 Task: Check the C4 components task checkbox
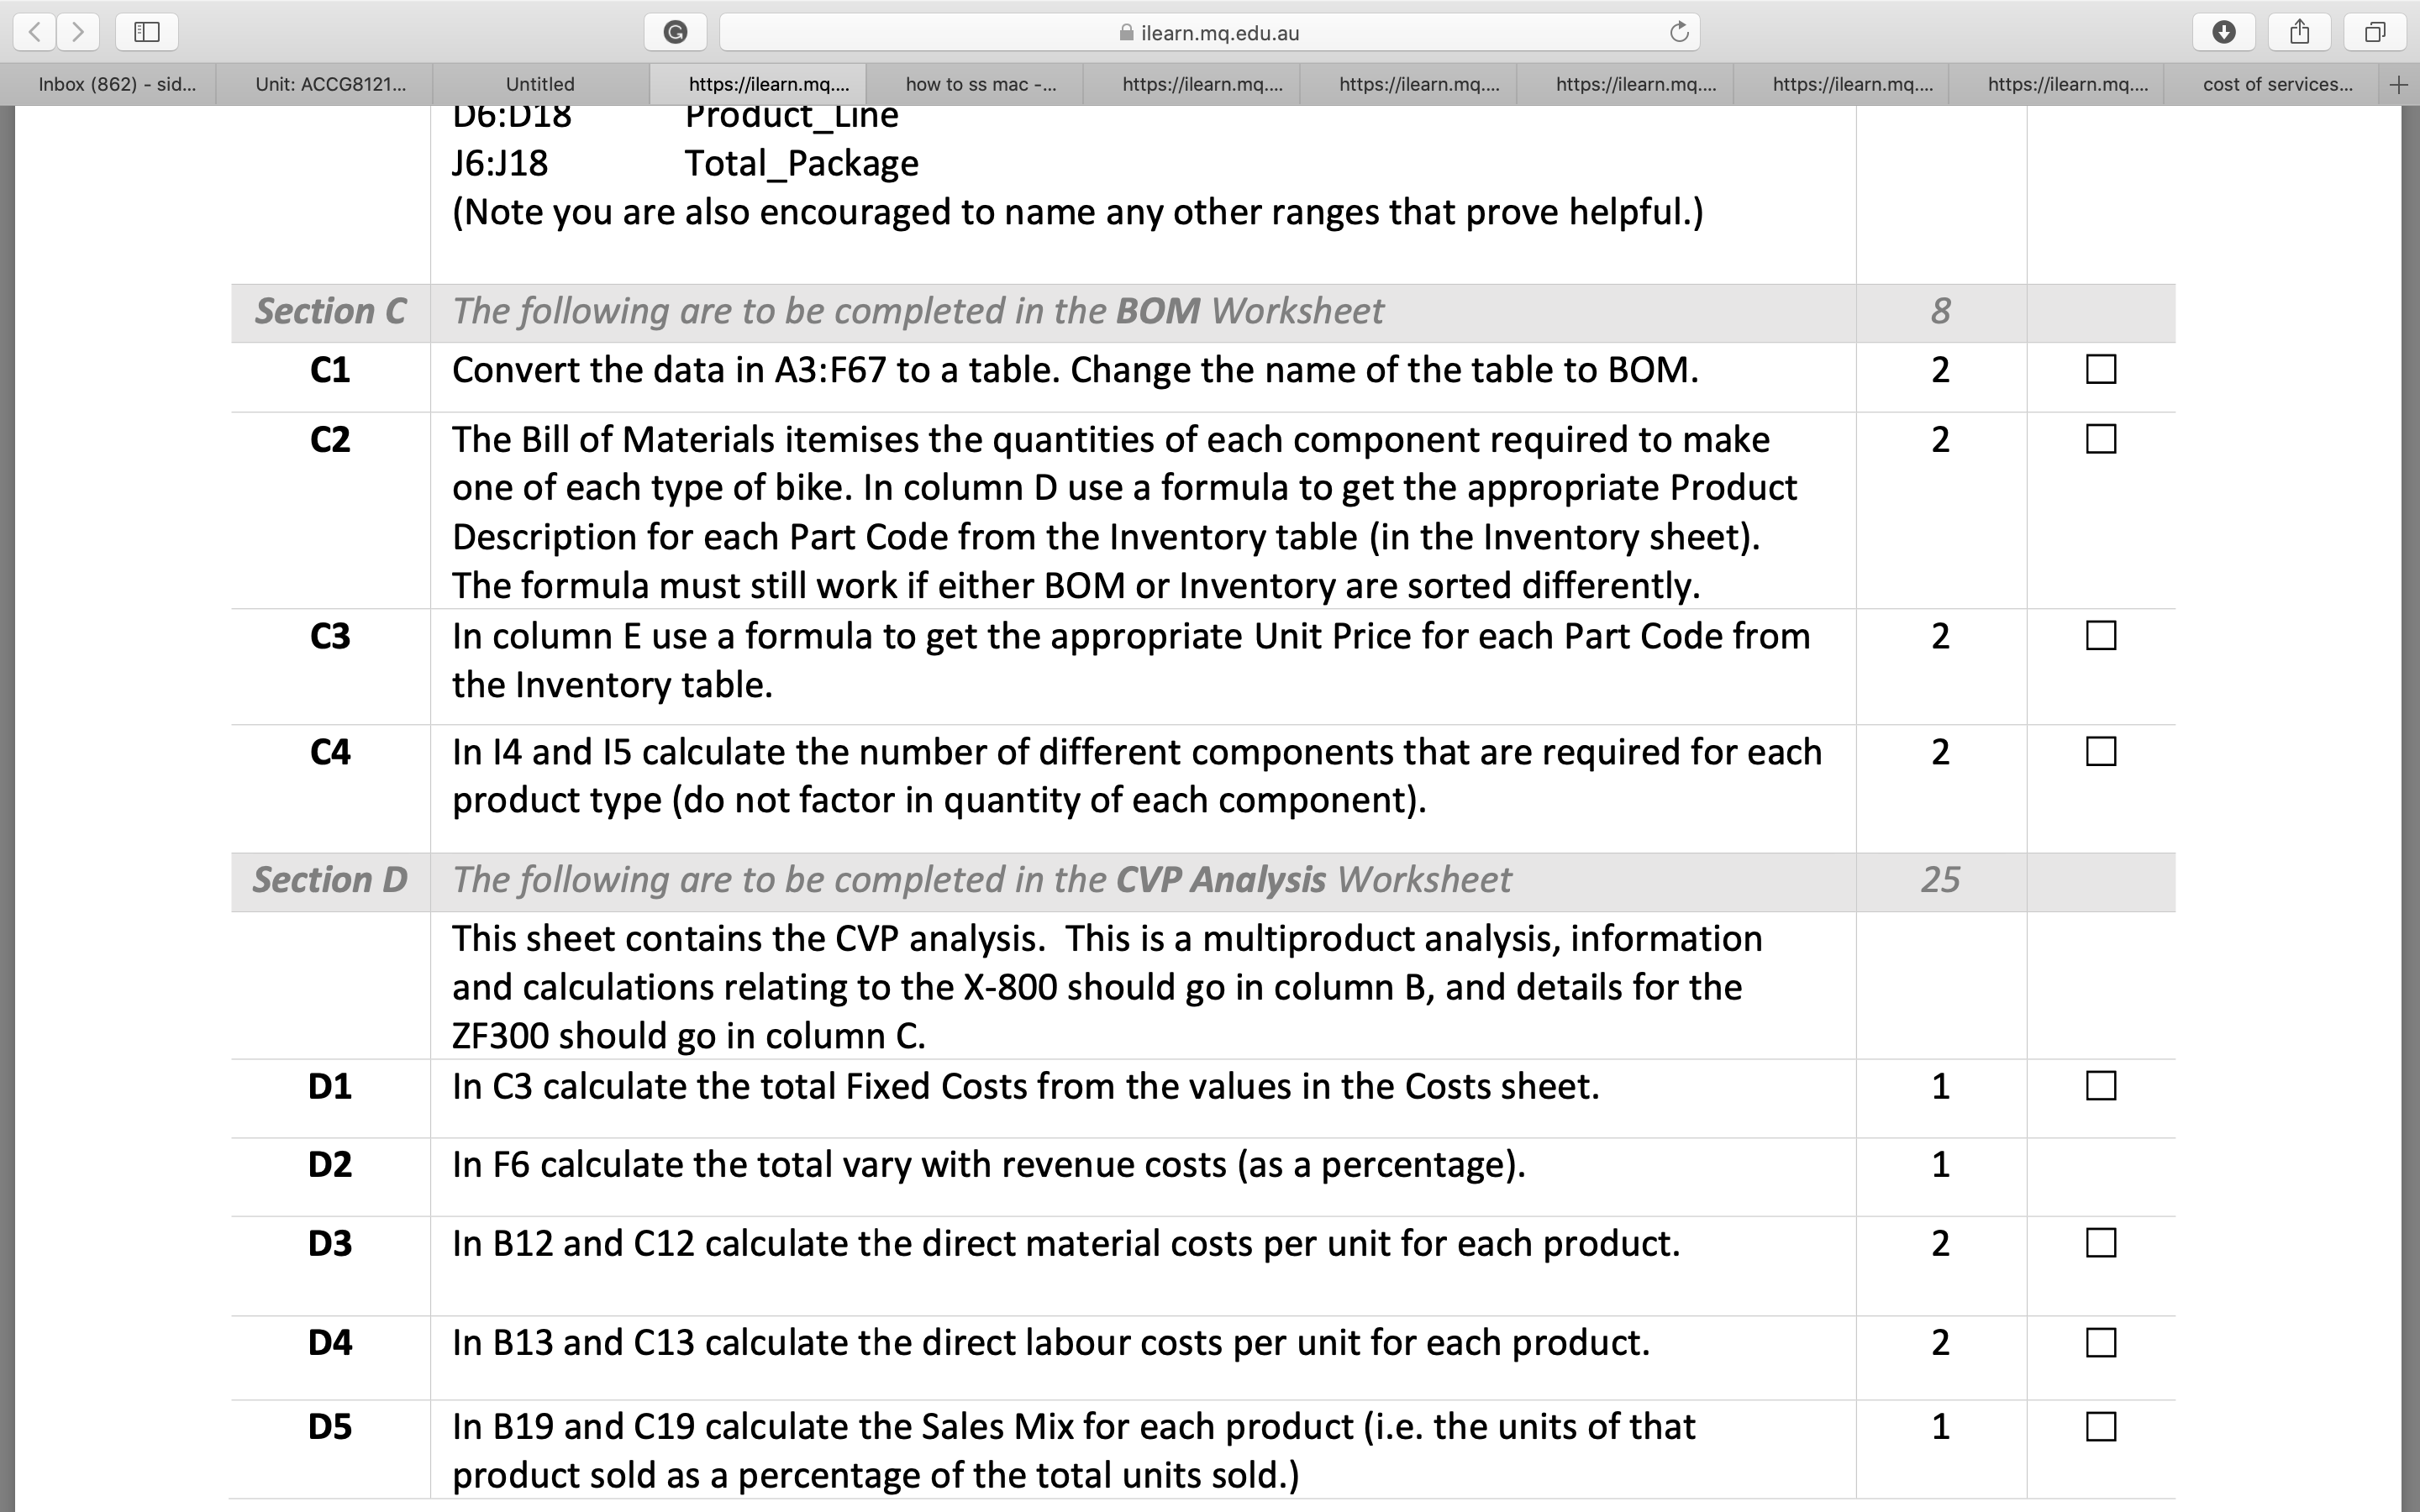2099,751
